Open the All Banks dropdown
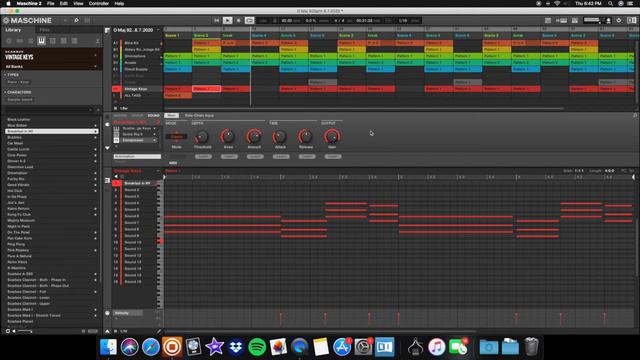Viewport: 640px width, 360px height. point(51,67)
